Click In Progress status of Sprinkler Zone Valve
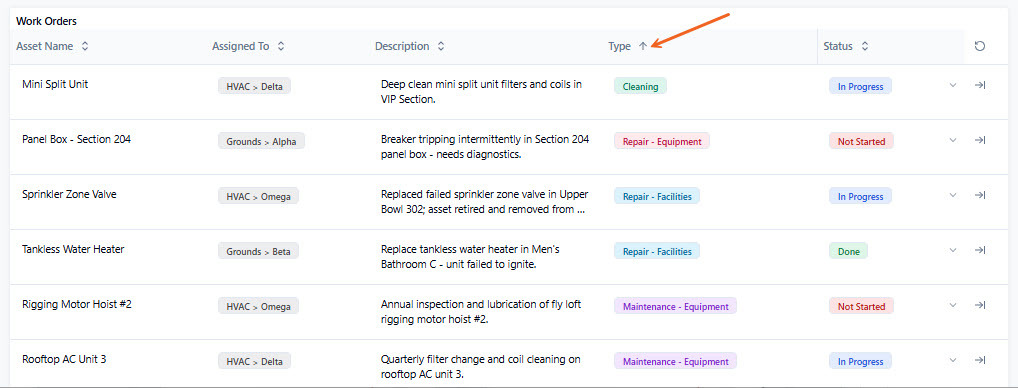The image size is (1018, 388). point(860,197)
